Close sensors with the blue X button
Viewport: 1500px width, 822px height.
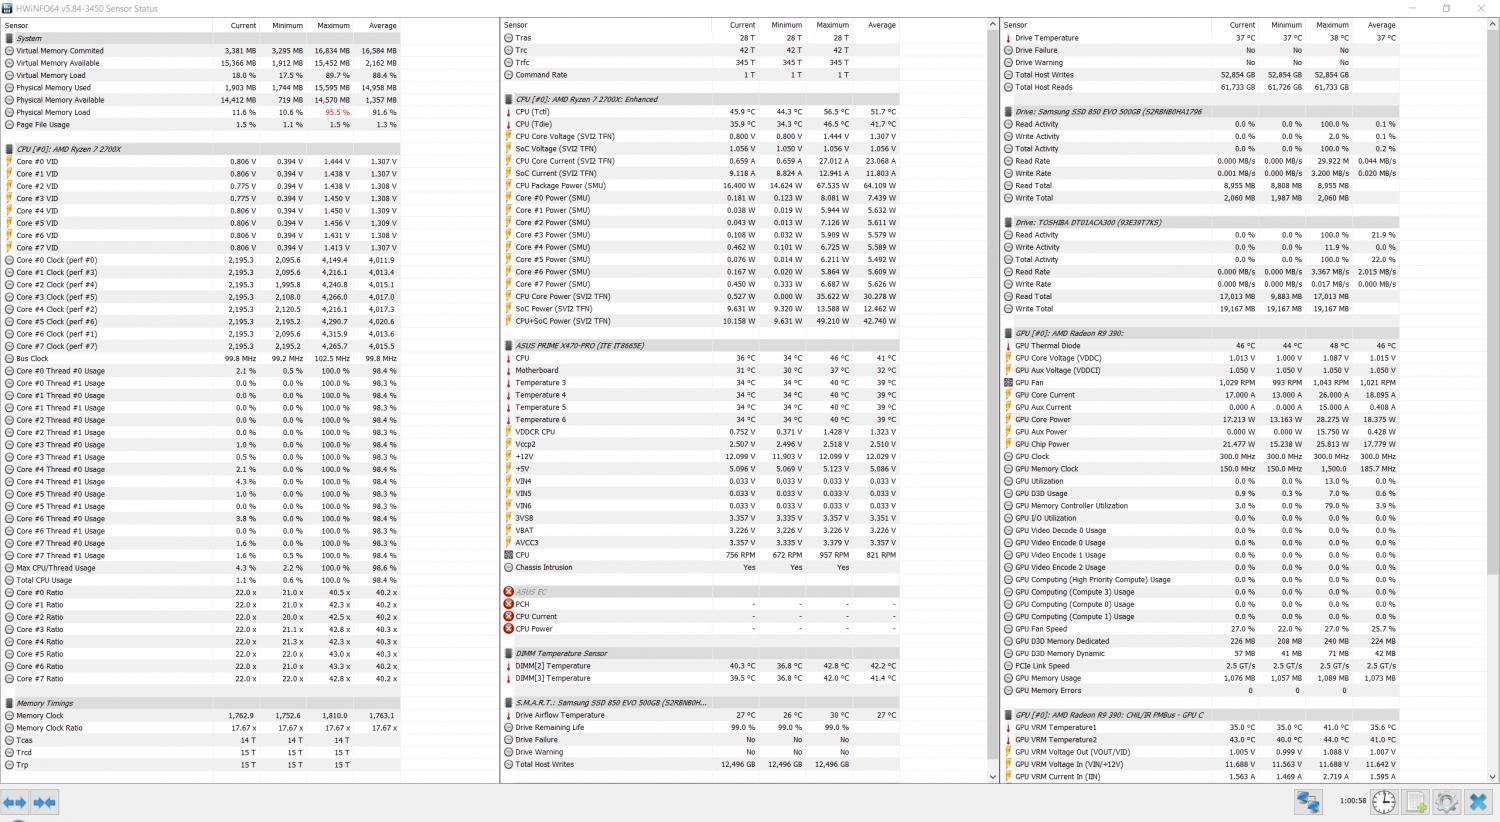point(1478,801)
